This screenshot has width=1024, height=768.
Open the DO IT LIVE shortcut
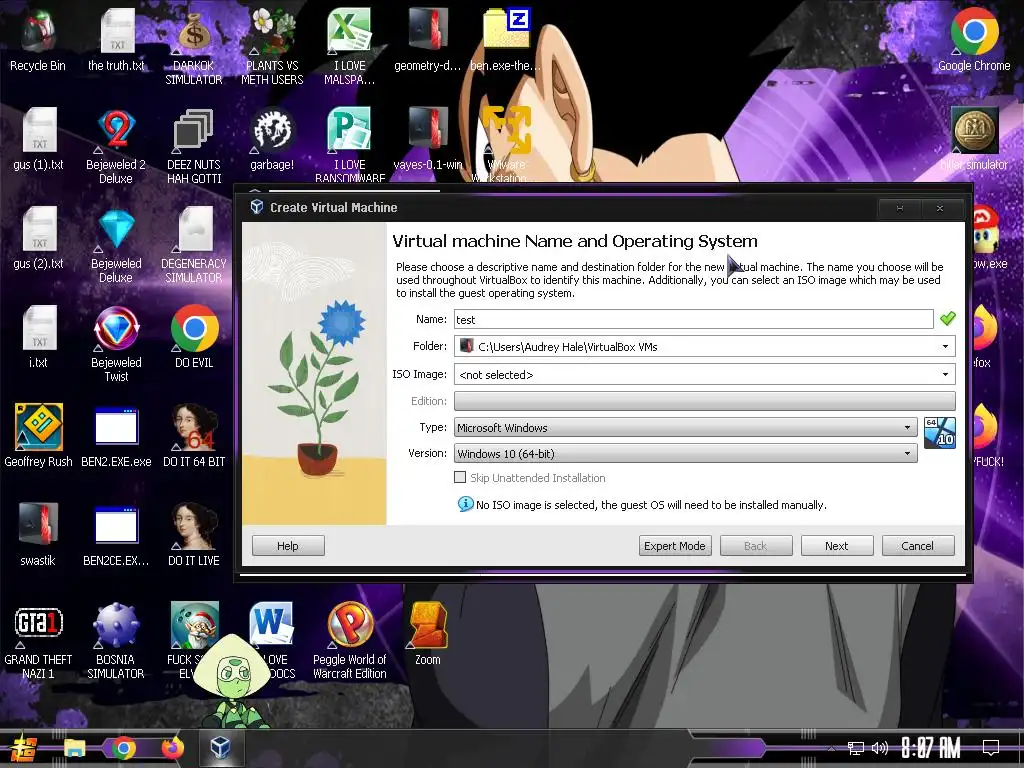pos(194,534)
